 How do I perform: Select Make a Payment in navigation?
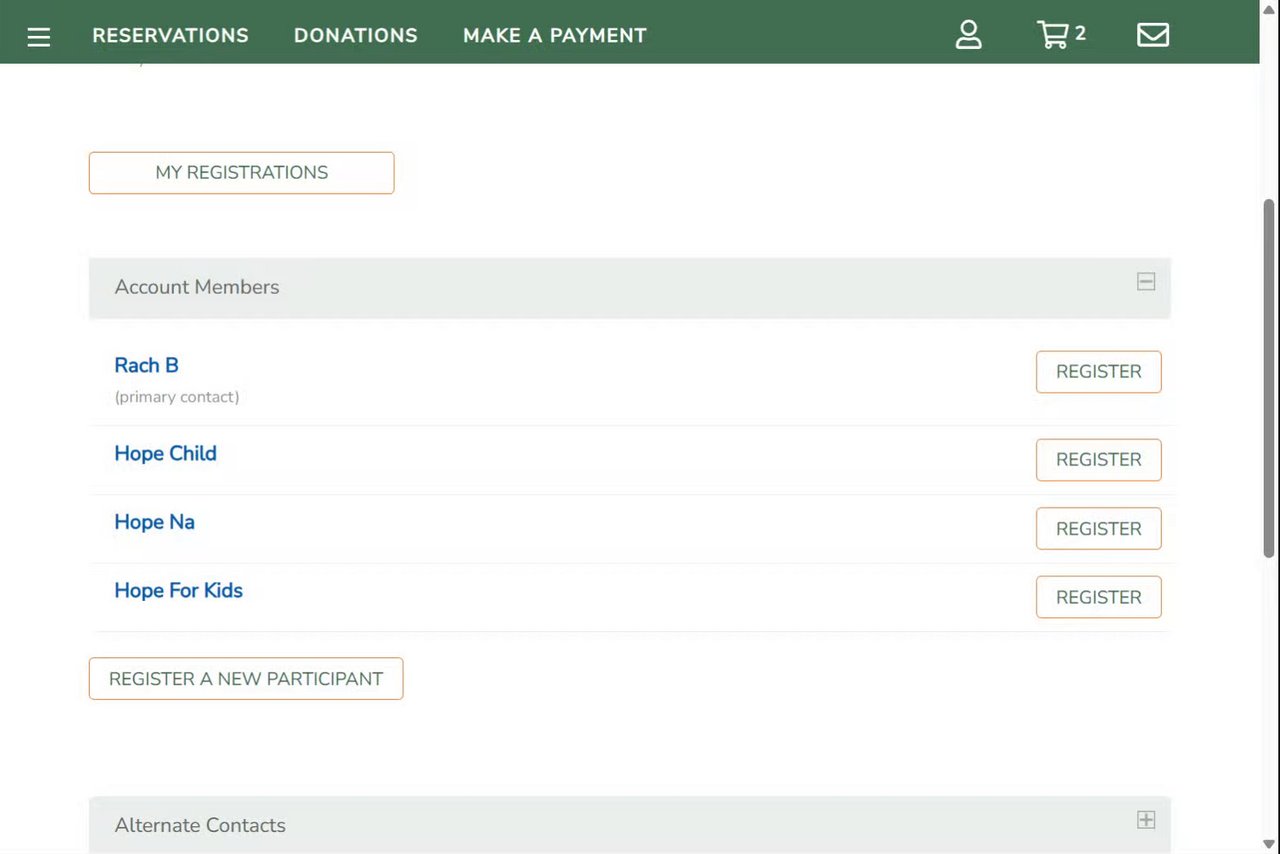tap(554, 35)
